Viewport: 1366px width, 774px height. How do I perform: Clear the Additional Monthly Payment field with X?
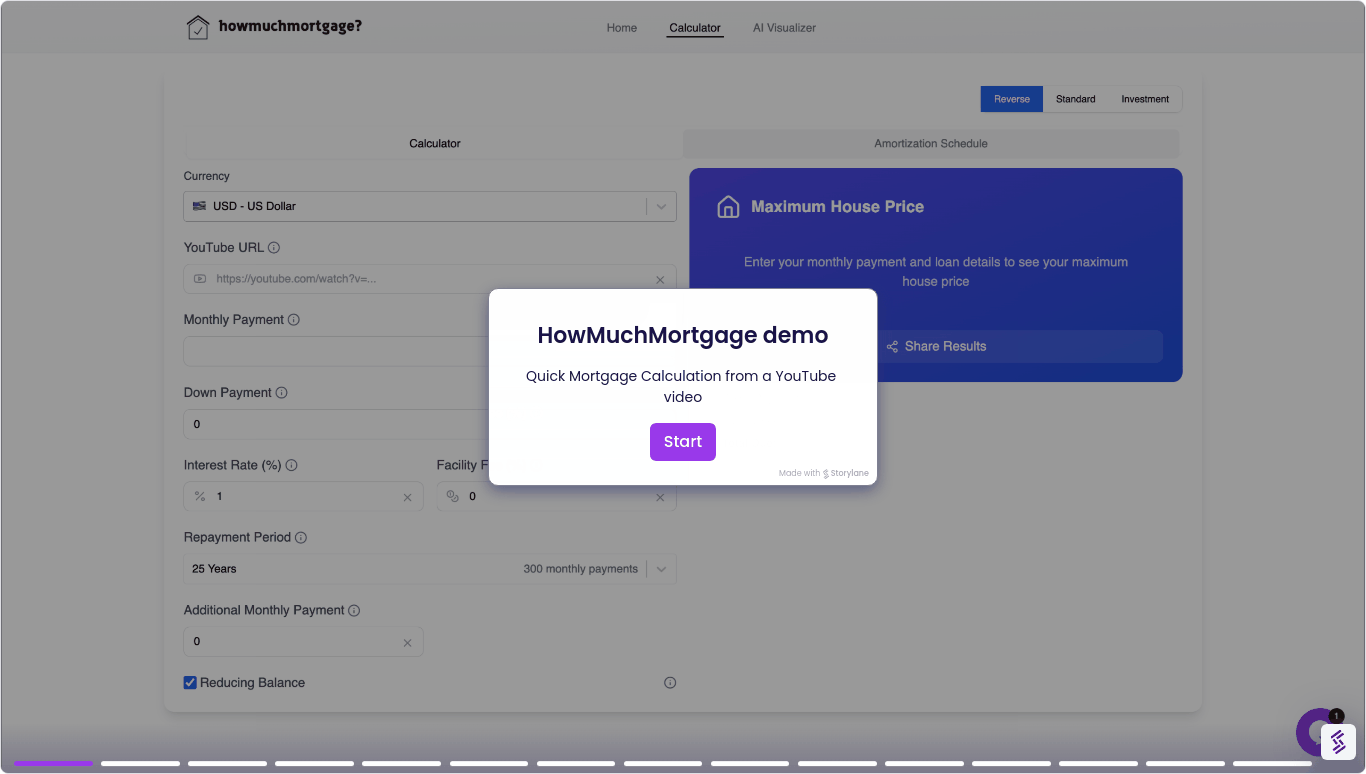coord(407,642)
